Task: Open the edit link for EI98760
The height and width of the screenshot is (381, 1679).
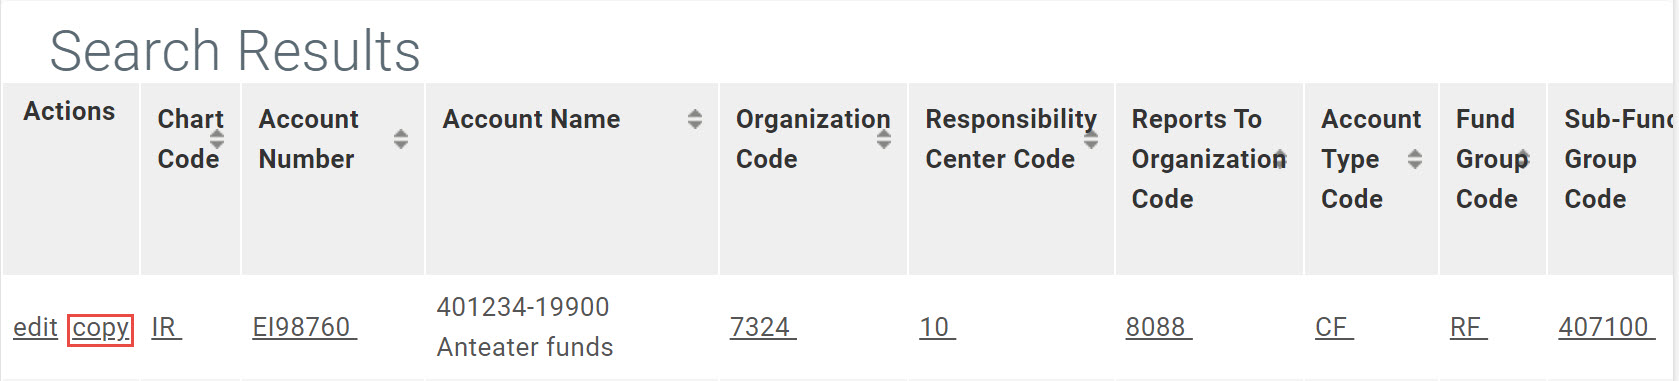Action: pos(35,327)
